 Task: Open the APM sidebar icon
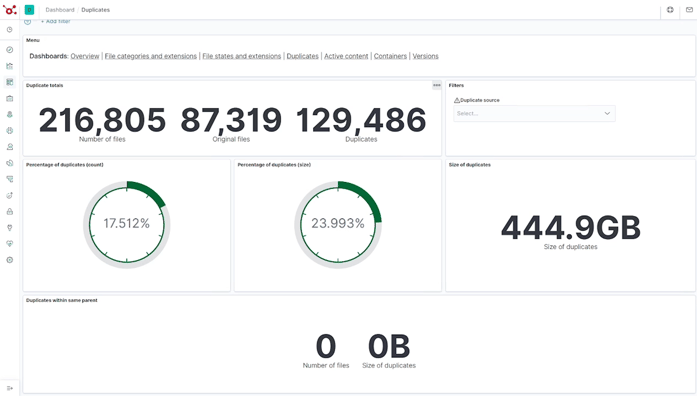10,179
